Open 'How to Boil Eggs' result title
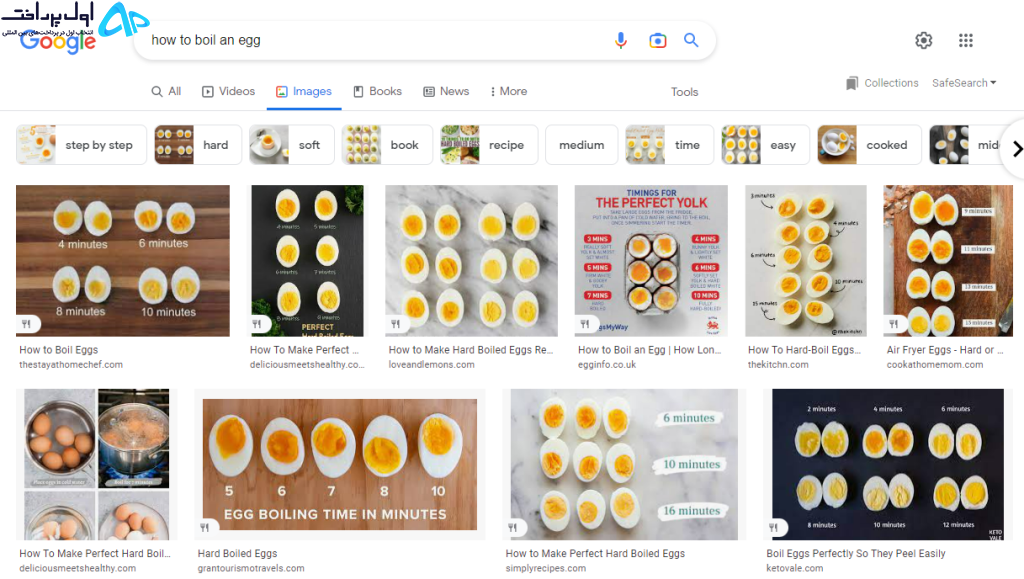The height and width of the screenshot is (579, 1024). point(59,350)
